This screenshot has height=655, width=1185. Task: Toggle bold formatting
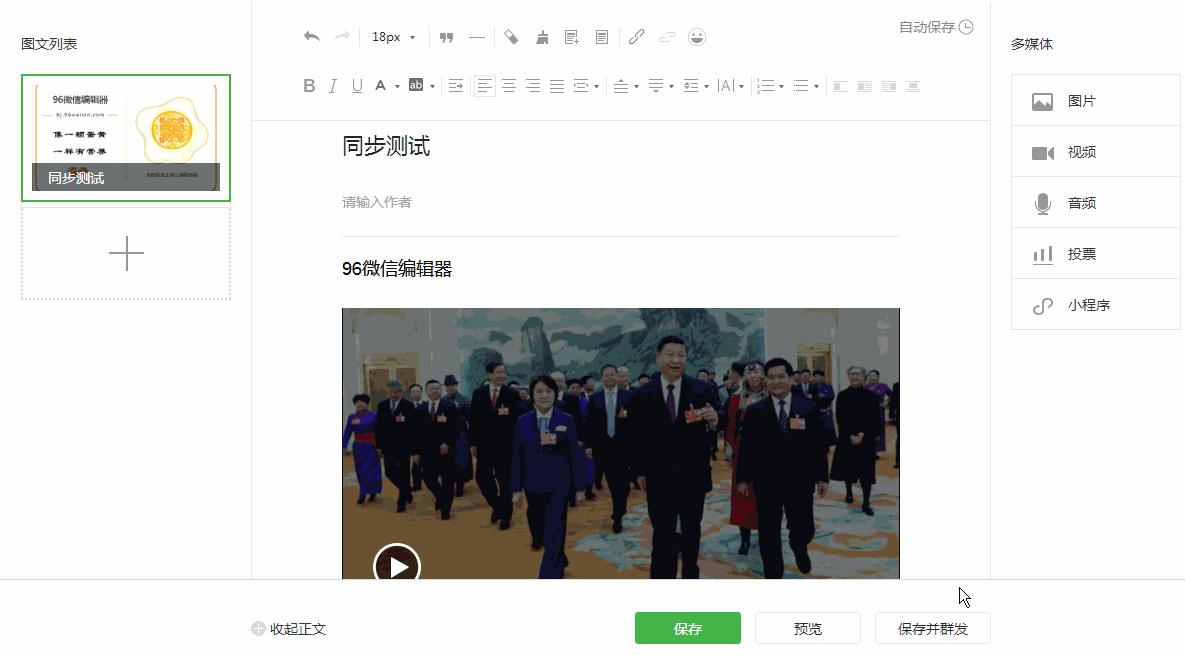point(309,86)
